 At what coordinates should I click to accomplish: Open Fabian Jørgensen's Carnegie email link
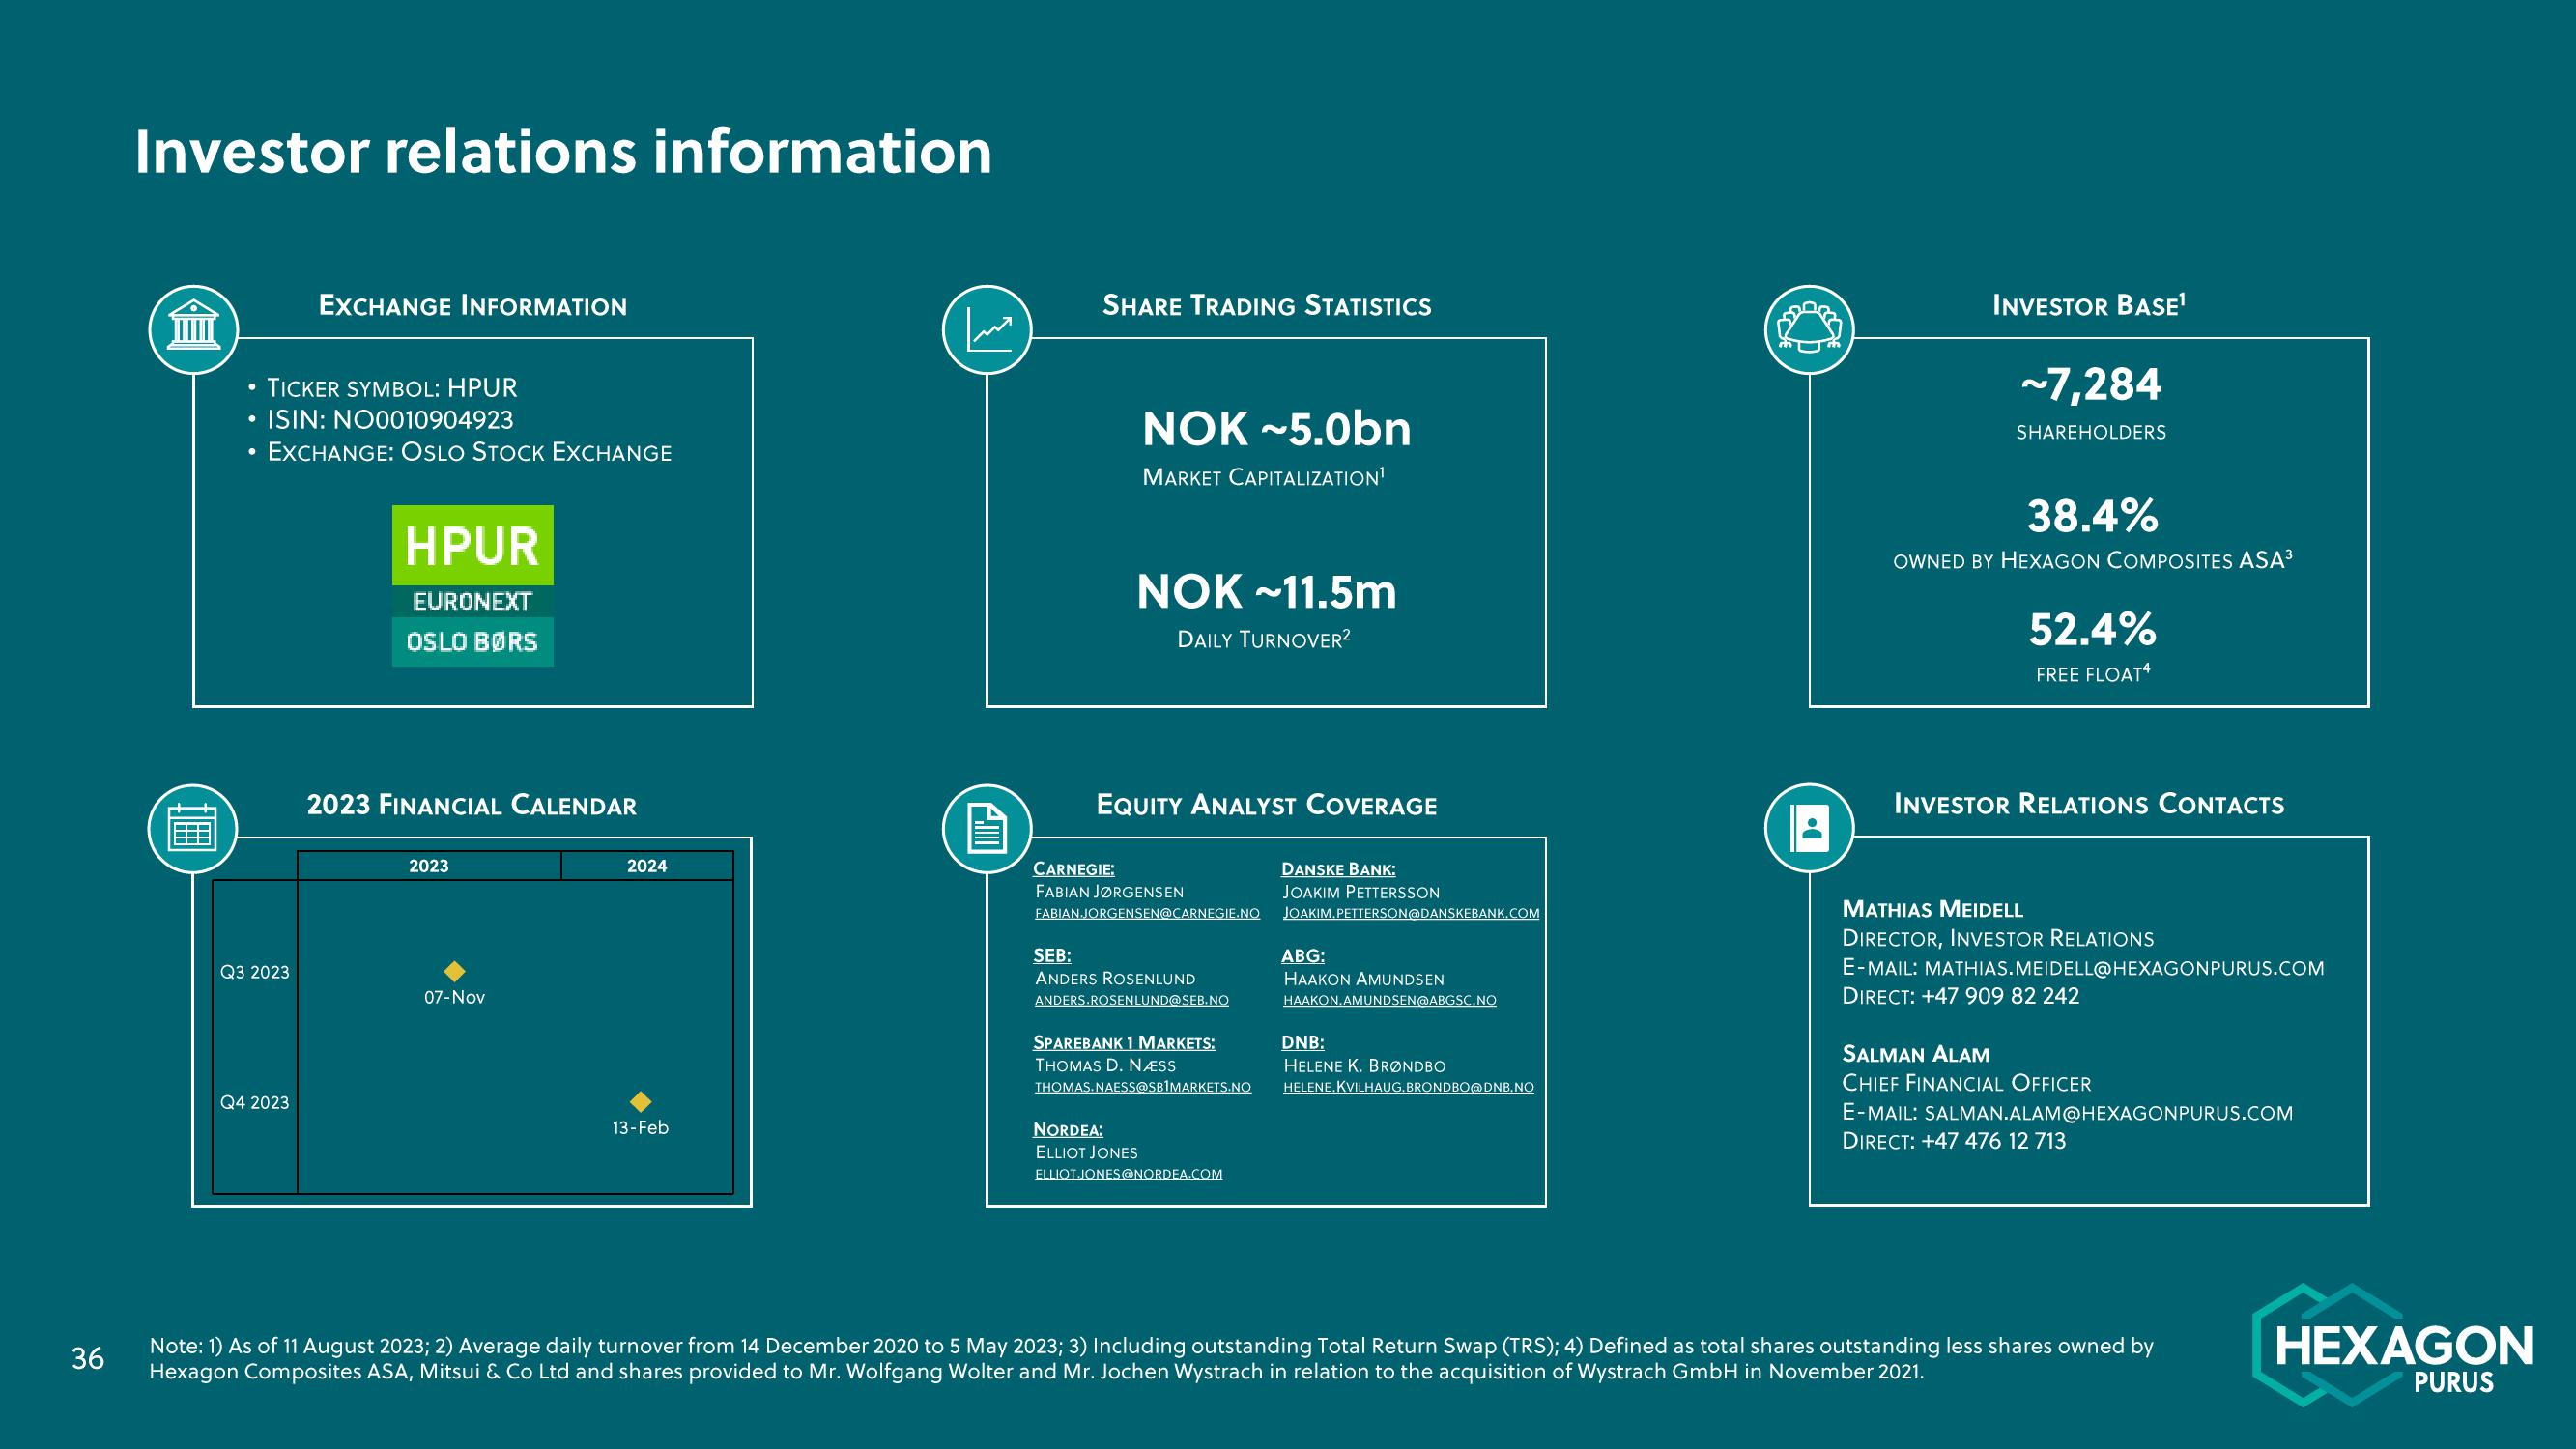pyautogui.click(x=1147, y=913)
